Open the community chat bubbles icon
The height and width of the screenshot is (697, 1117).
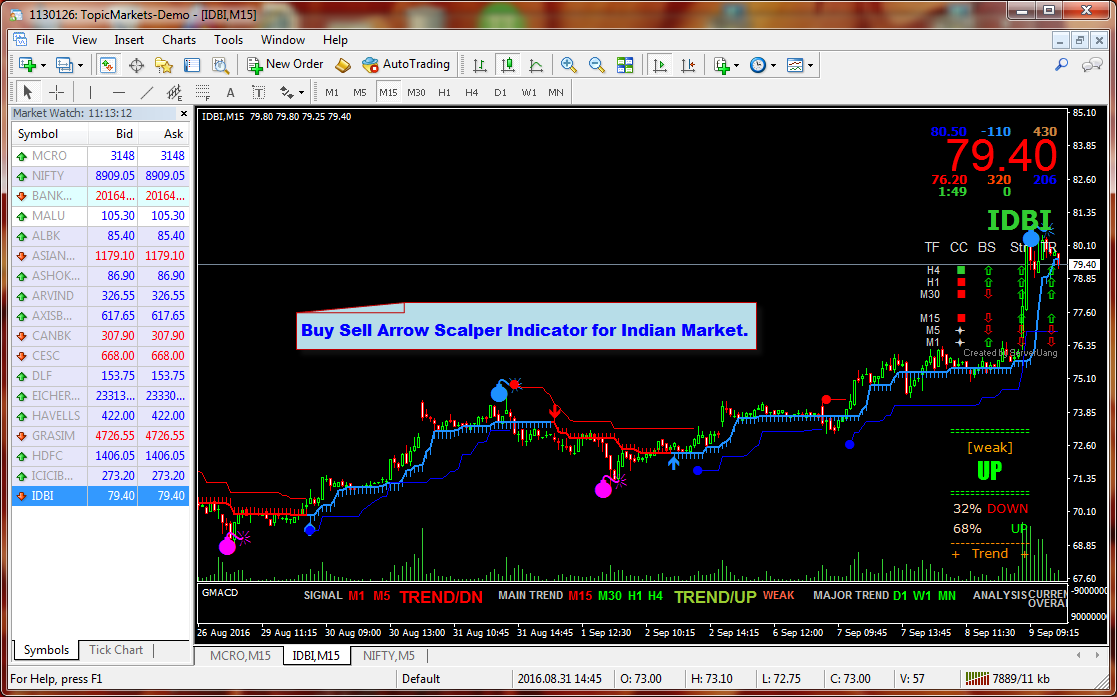pyautogui.click(x=1092, y=64)
